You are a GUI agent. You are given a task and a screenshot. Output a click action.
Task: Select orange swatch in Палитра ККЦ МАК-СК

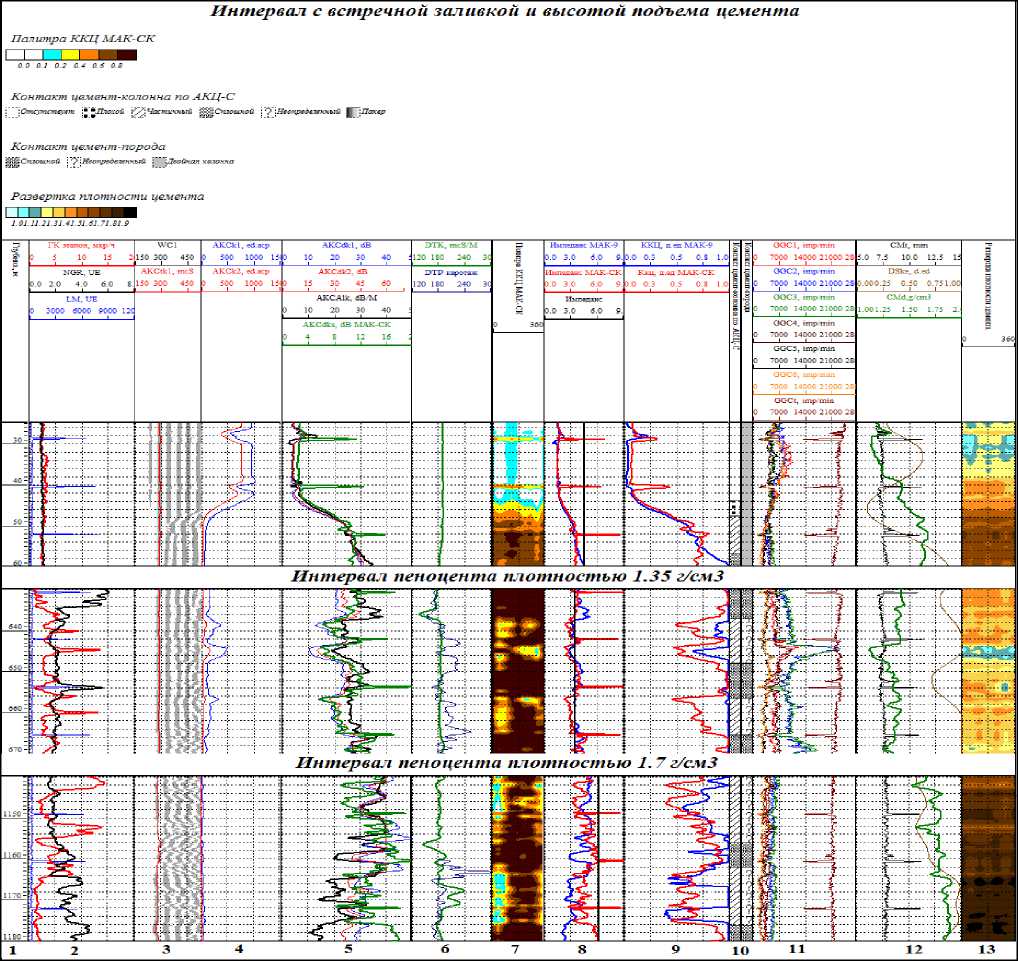89,55
